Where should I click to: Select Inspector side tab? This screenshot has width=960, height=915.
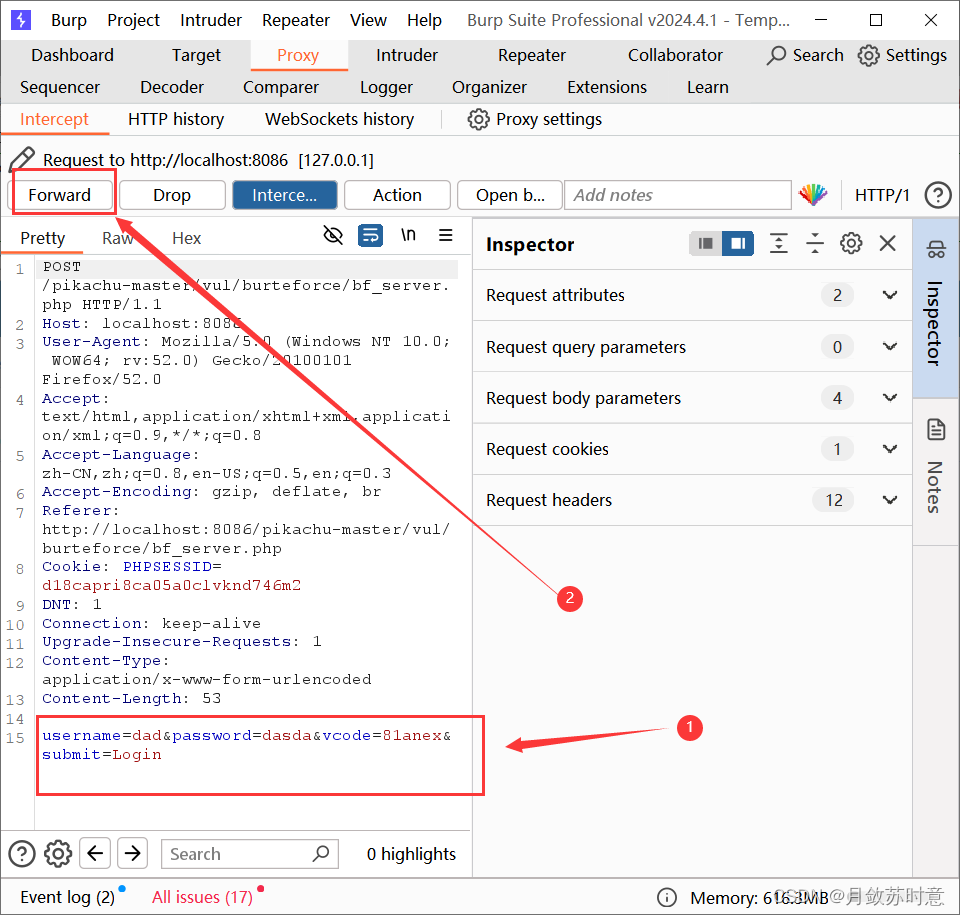click(935, 308)
